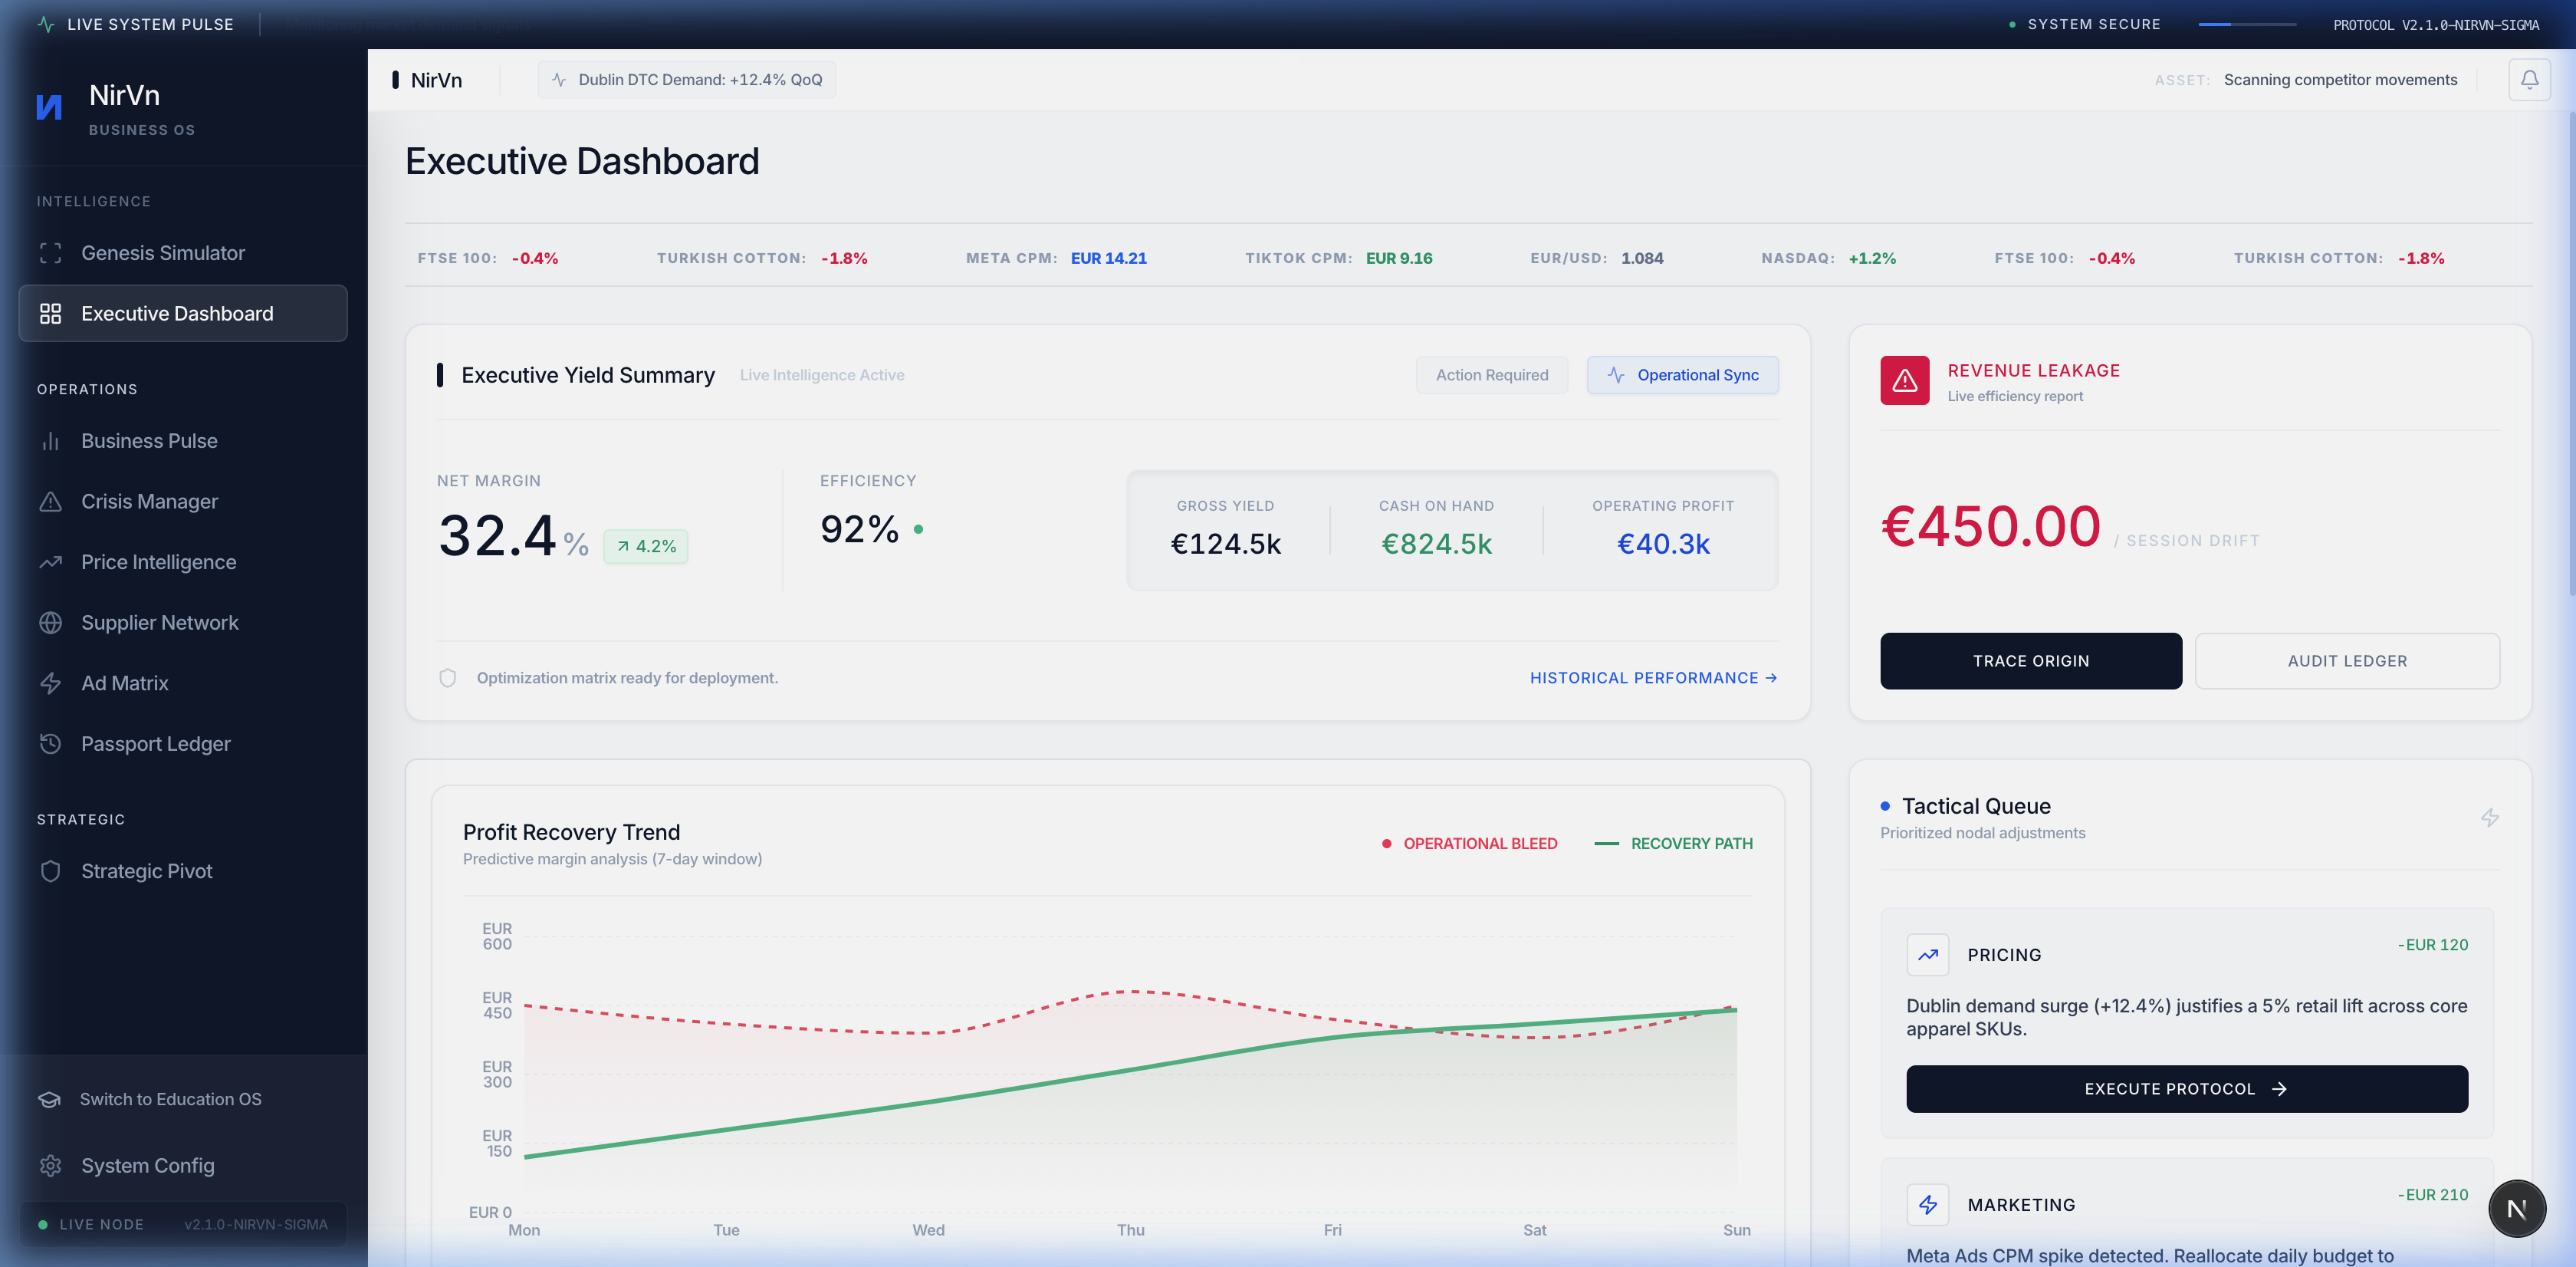Click PROTOCOL V2.1.0-NIRVN-SIGMA label
The width and height of the screenshot is (2576, 1267).
pos(2436,25)
